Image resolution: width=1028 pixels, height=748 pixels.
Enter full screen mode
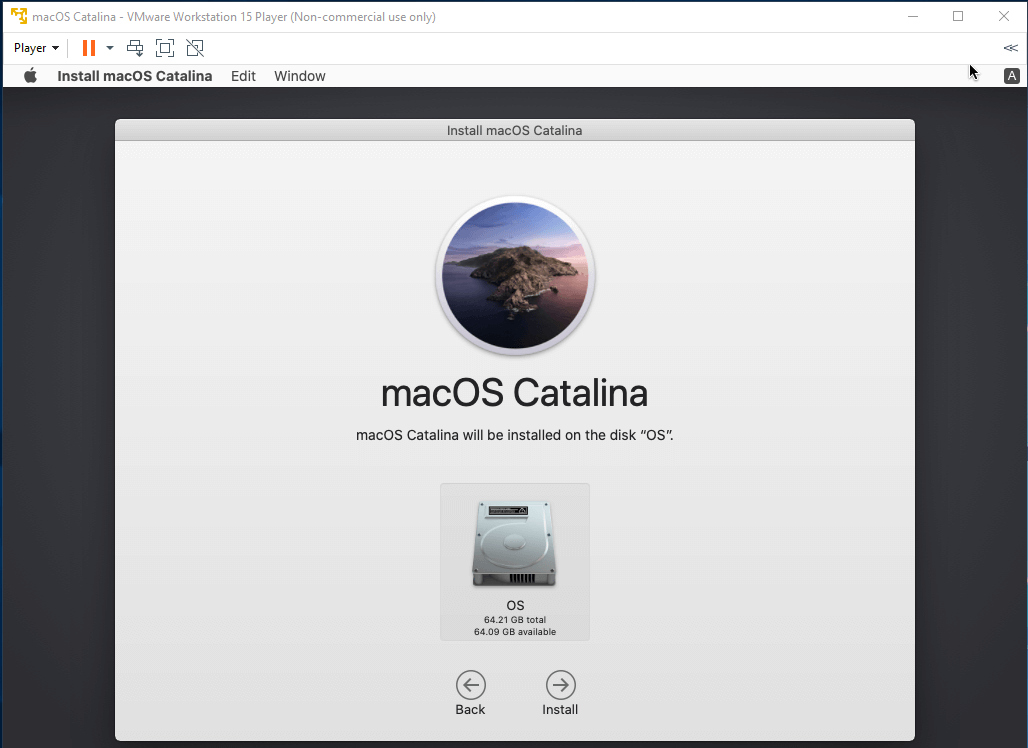[x=165, y=48]
